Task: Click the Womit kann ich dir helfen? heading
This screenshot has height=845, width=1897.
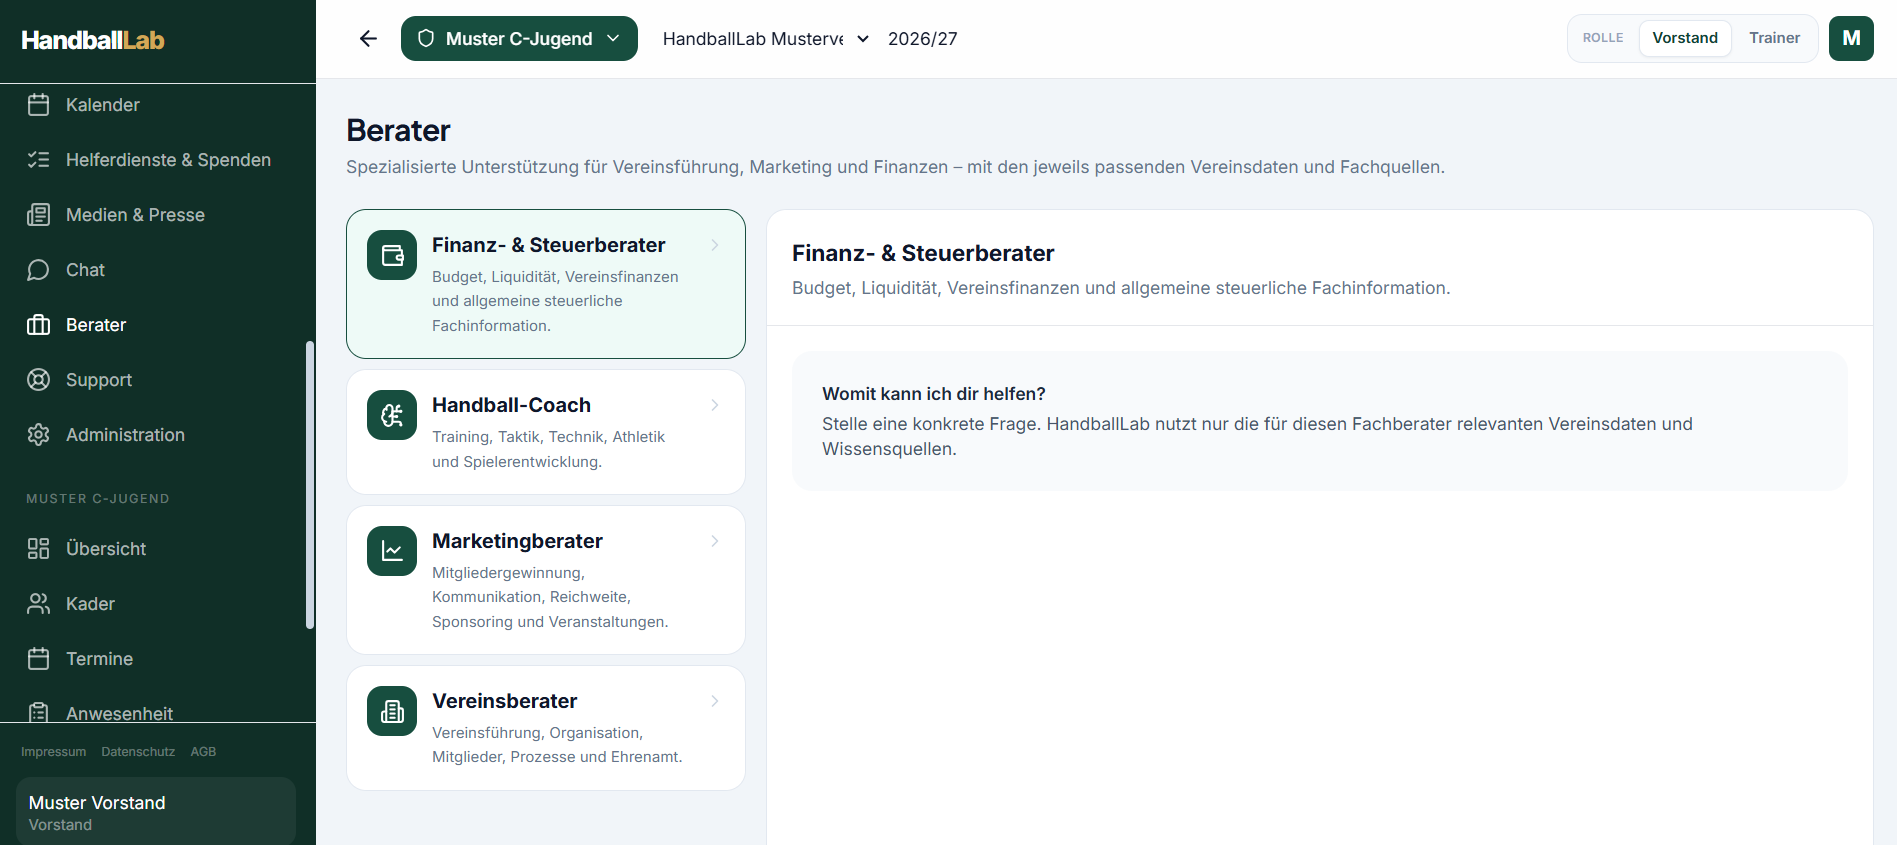Action: [934, 394]
